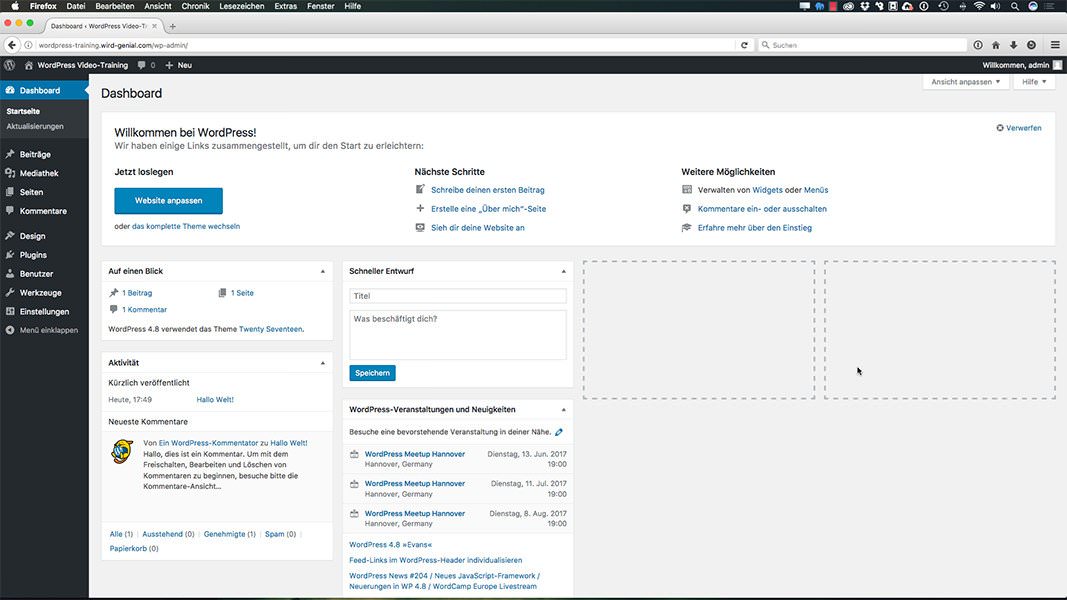Click the volume icon in menu bar
1067x600 pixels.
pos(996,6)
